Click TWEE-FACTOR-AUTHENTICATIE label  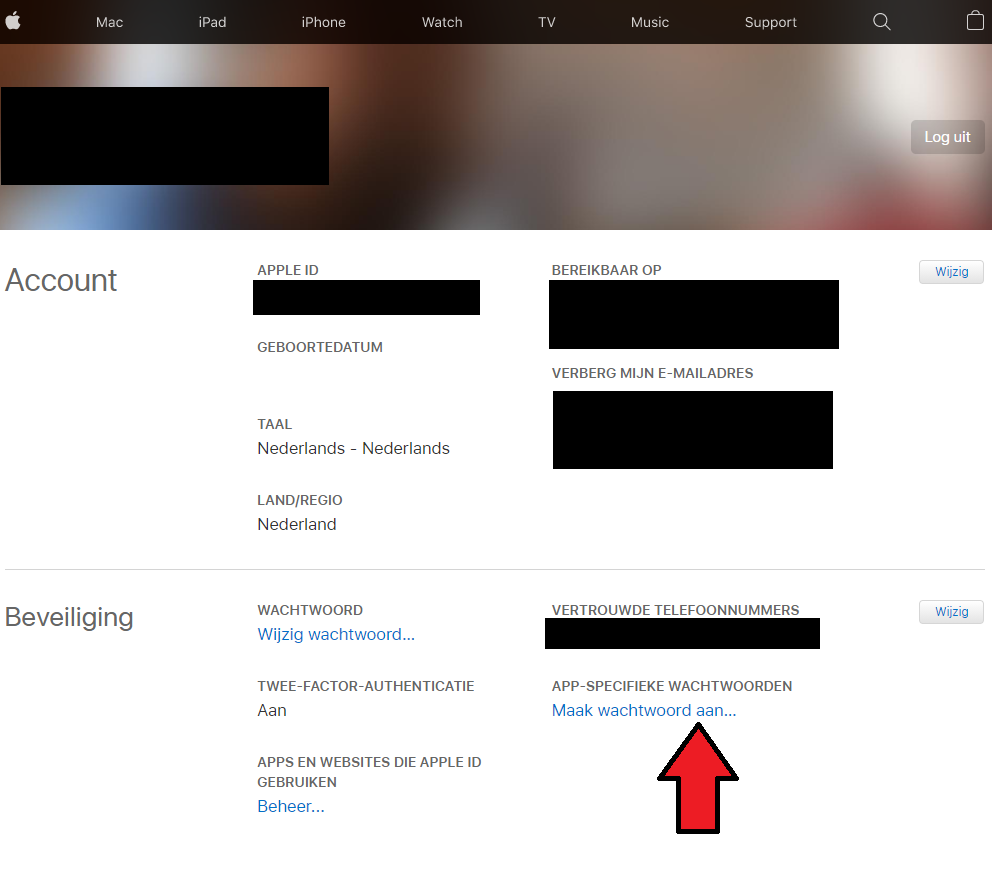pos(366,686)
